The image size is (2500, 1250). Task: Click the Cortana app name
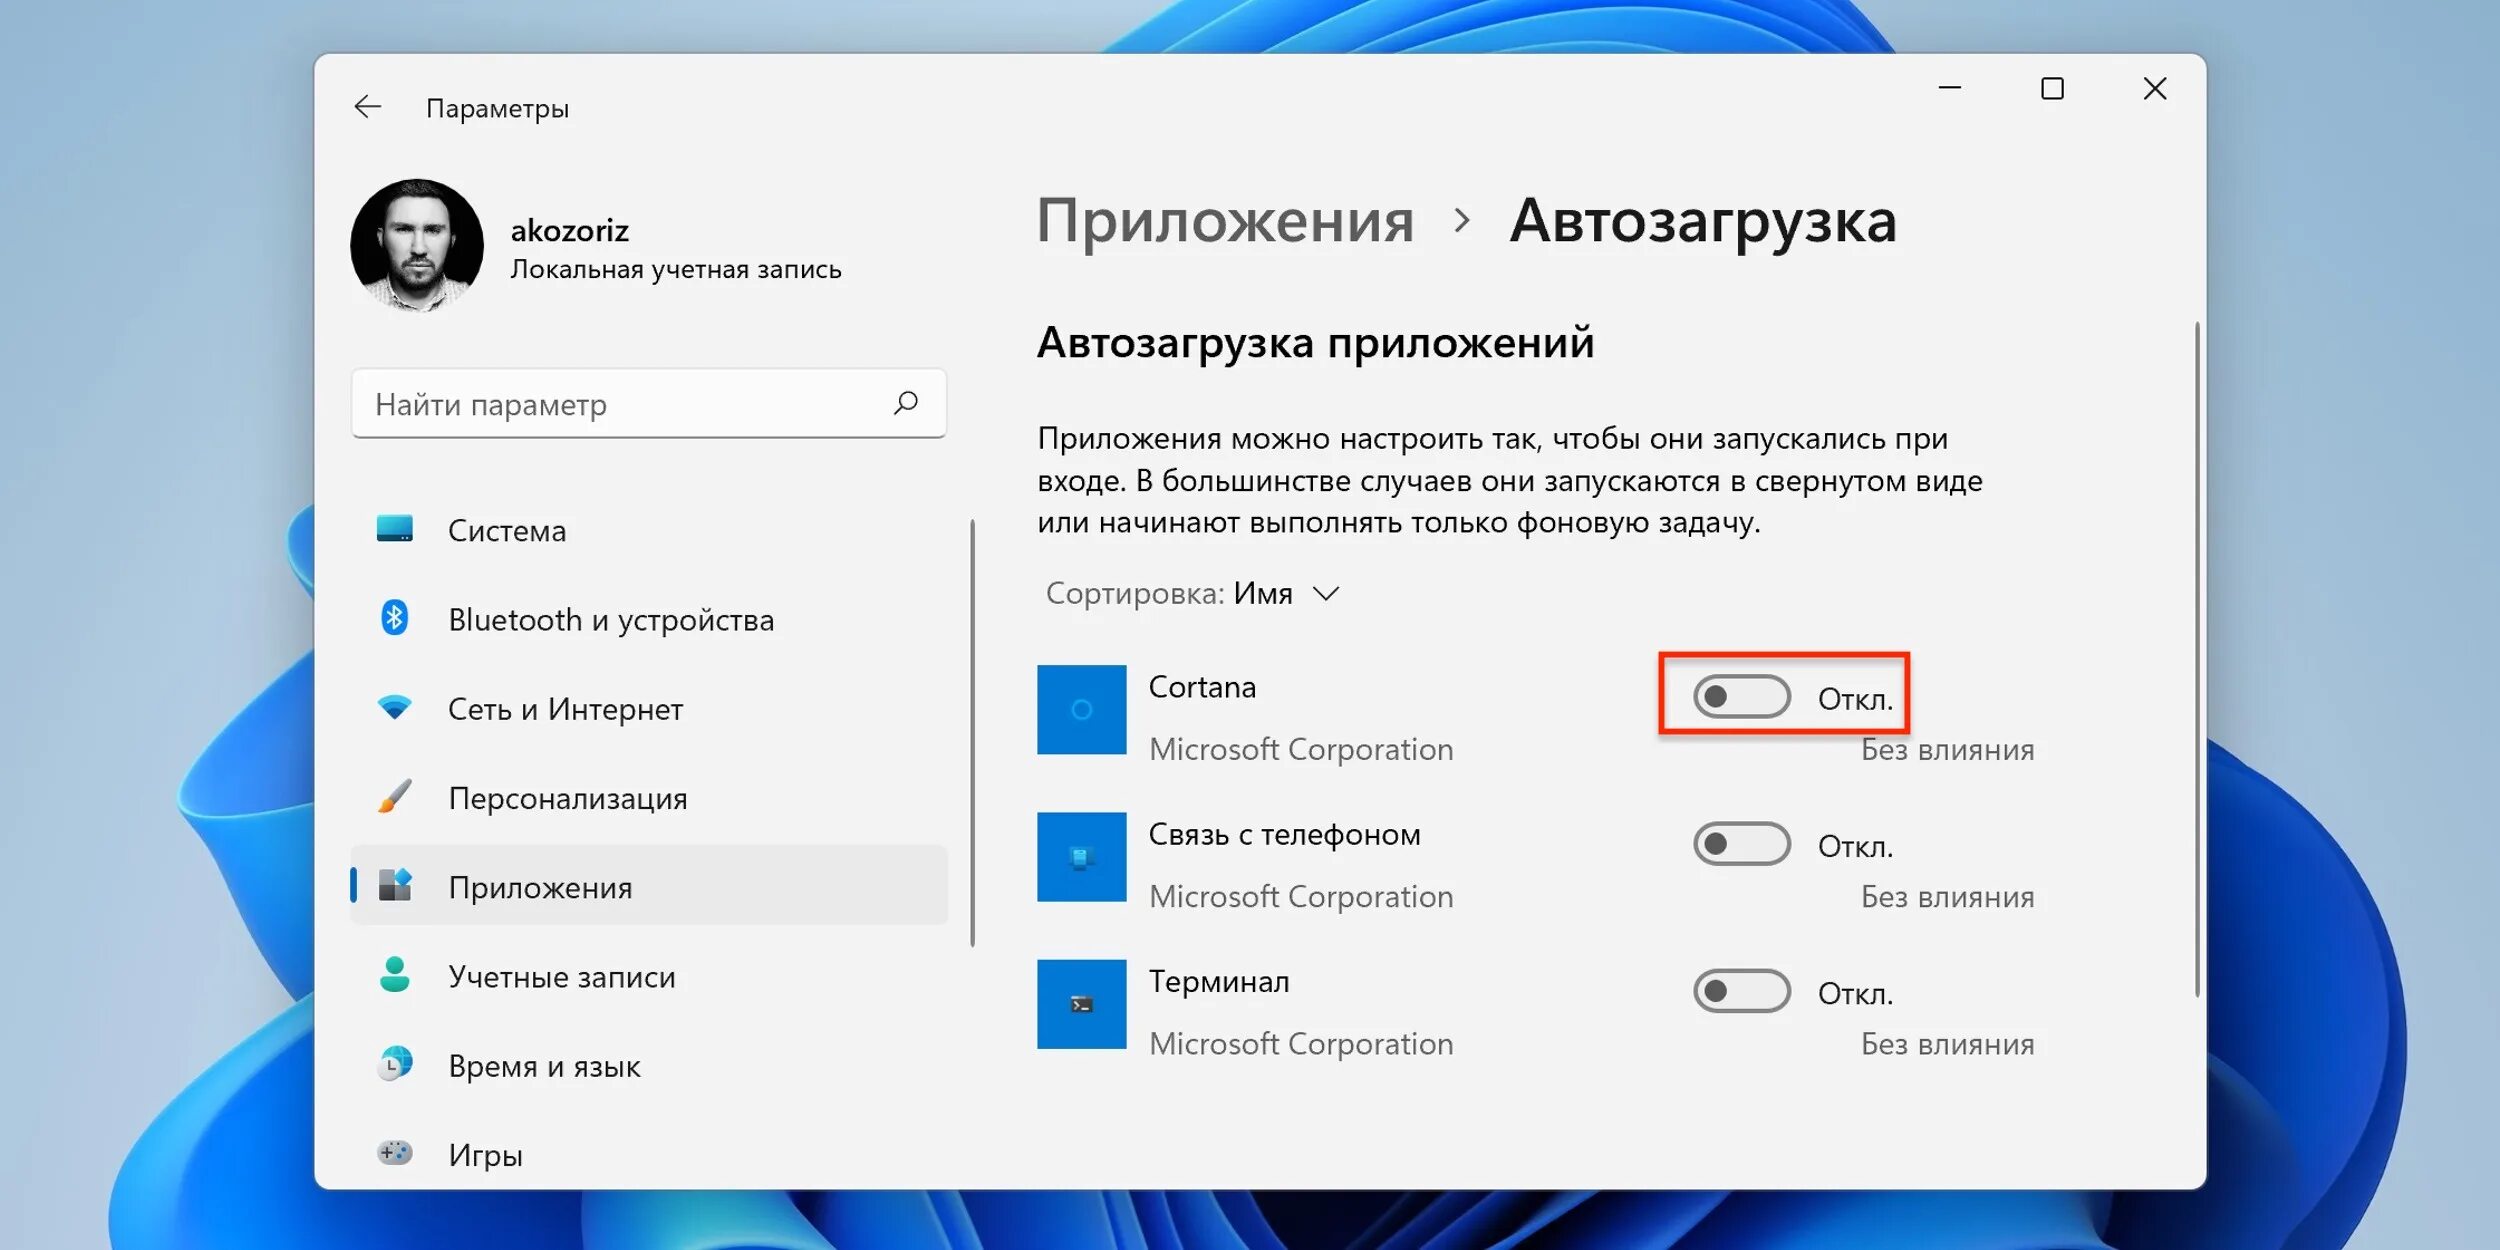click(1202, 687)
